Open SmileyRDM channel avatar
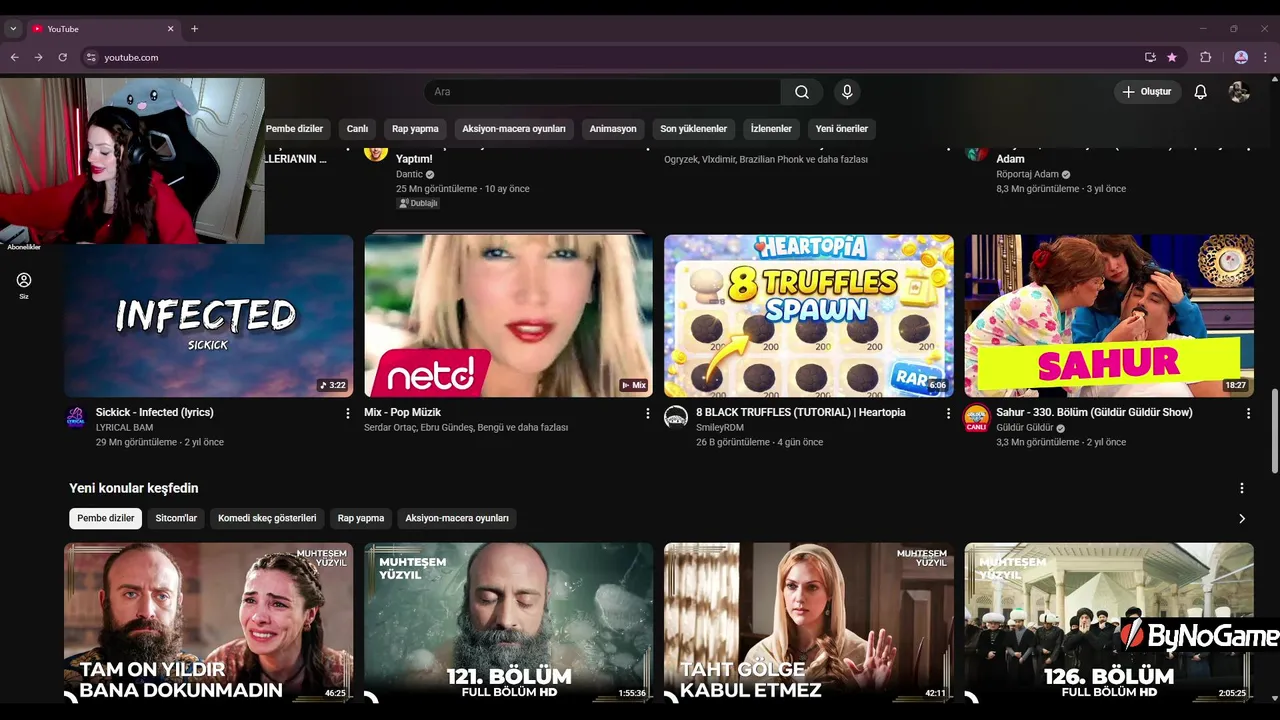The width and height of the screenshot is (1280, 720). pos(676,417)
